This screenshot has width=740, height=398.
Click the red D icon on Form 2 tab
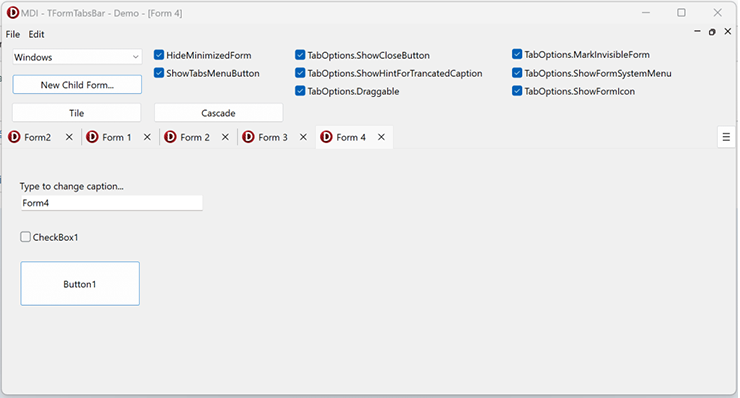click(x=170, y=137)
